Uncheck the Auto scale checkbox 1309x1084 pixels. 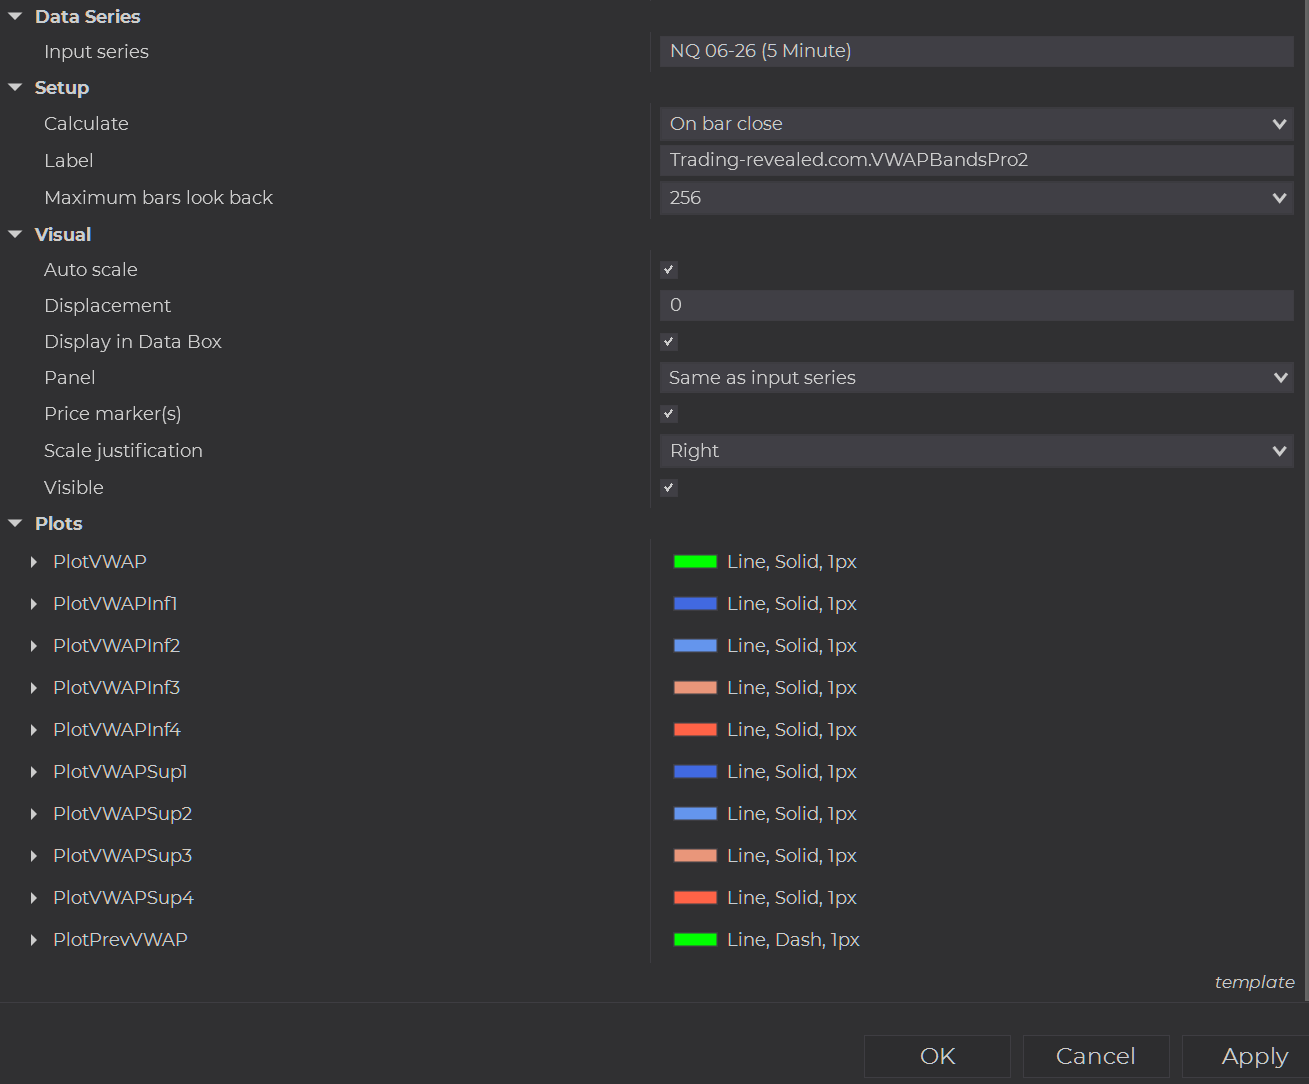pyautogui.click(x=669, y=270)
